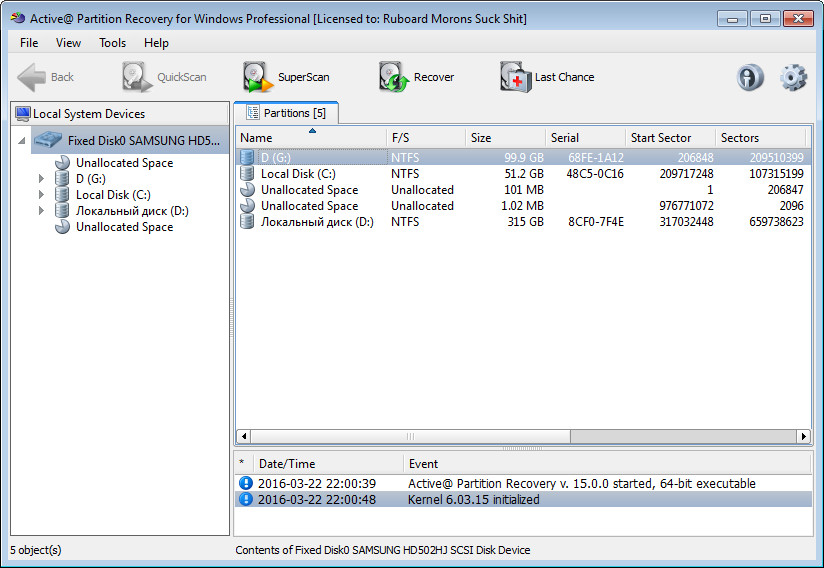Select the D (G:) partition row name
This screenshot has width=824, height=568.
[x=276, y=158]
